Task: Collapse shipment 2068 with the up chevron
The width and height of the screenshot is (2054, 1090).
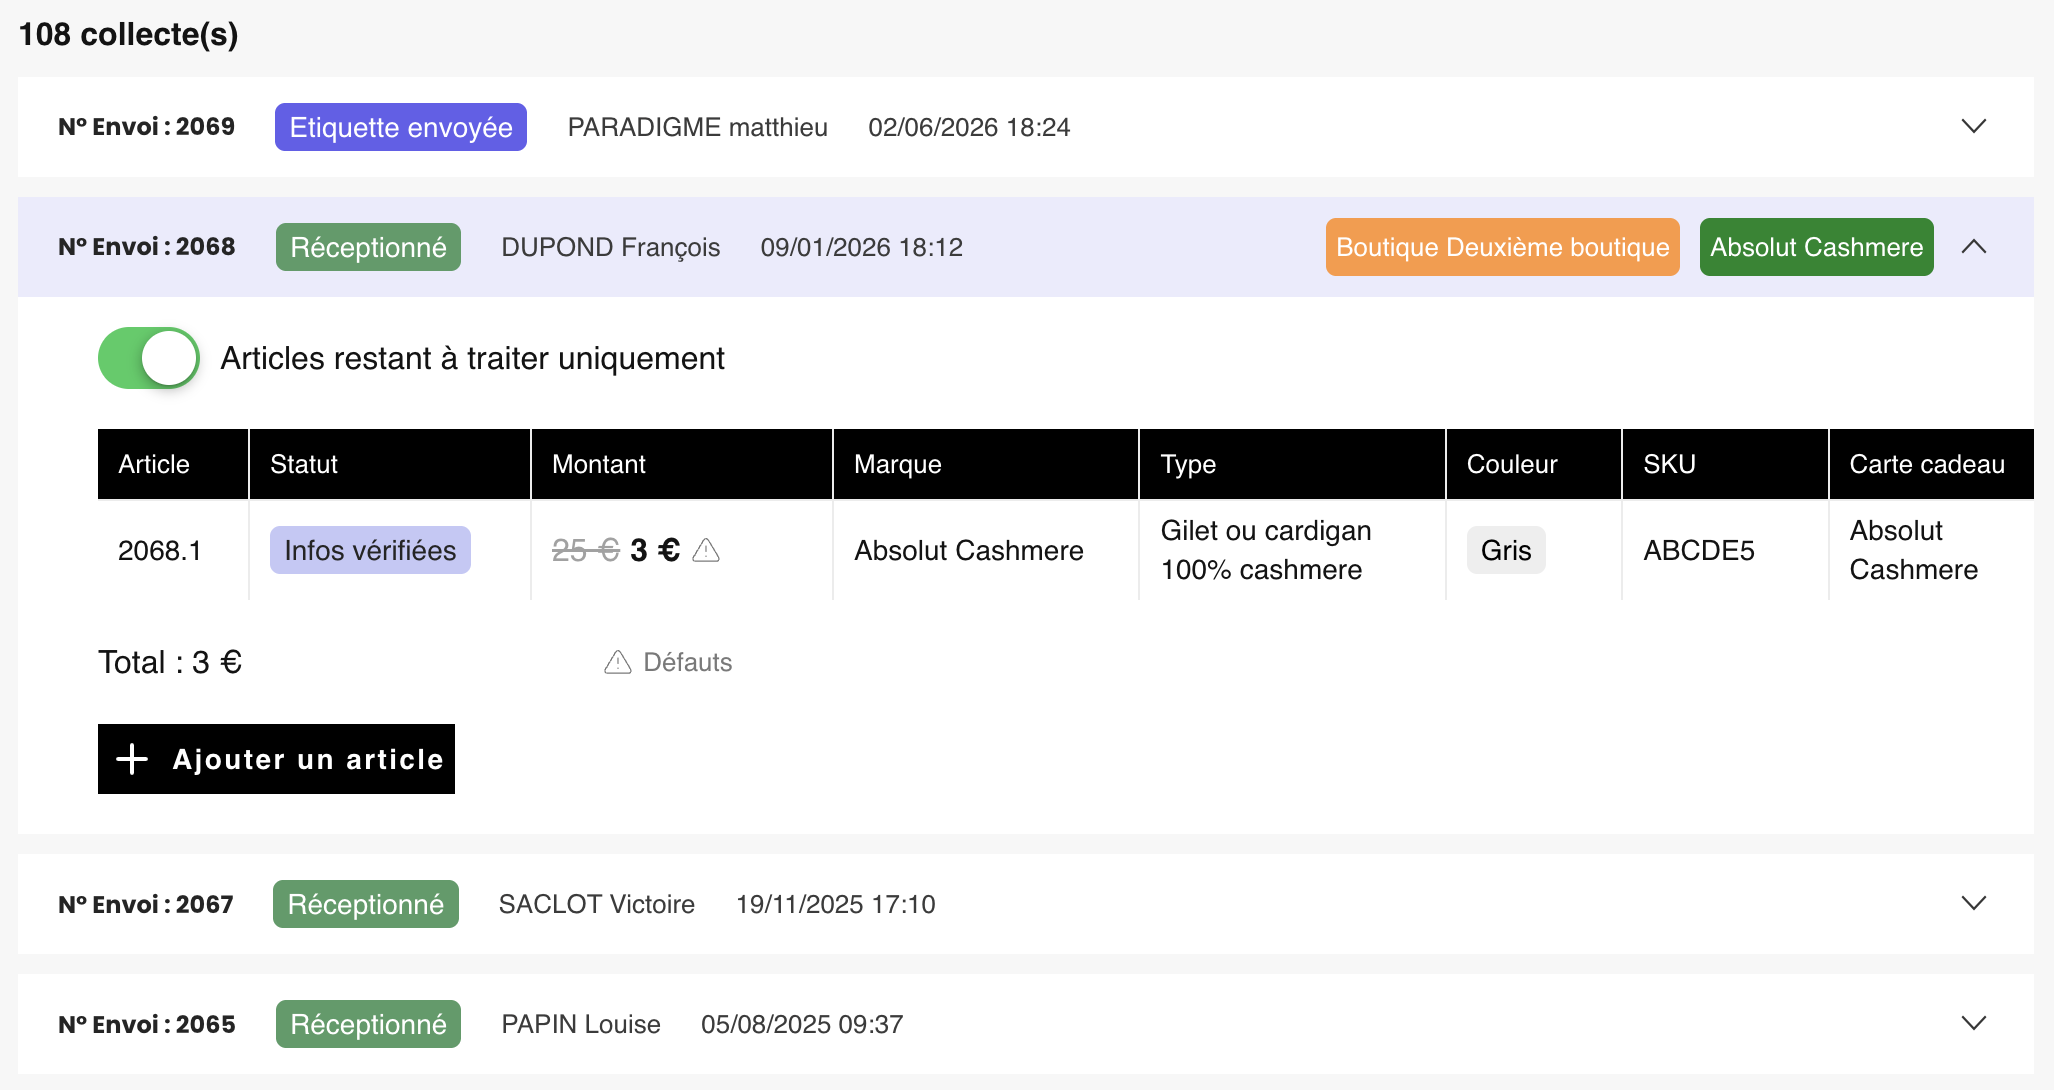Action: (1973, 247)
